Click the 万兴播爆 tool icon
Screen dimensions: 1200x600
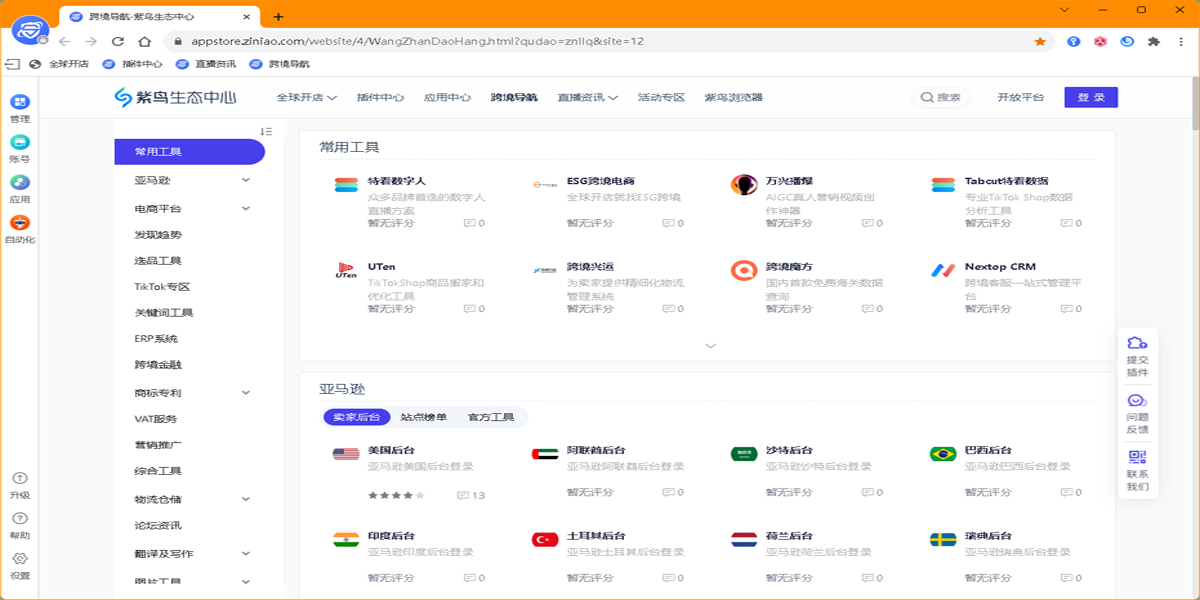744,185
